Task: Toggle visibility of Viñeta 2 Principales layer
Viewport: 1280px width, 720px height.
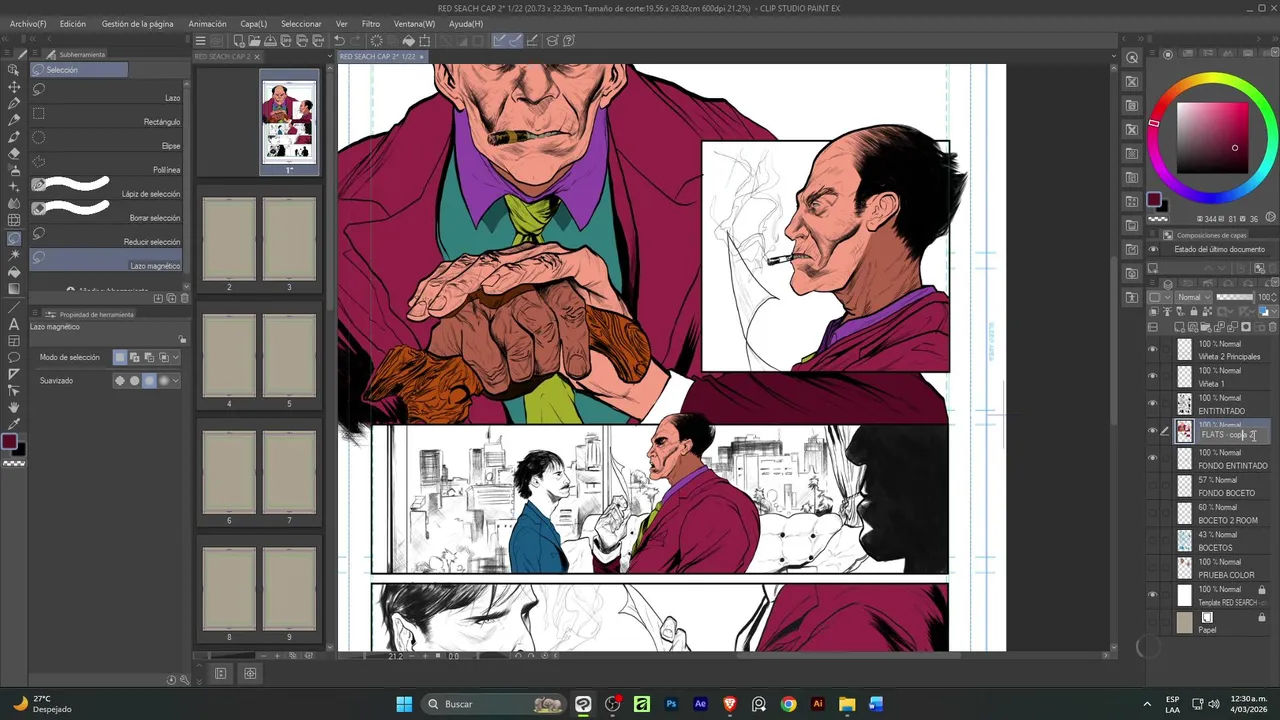Action: (x=1152, y=349)
